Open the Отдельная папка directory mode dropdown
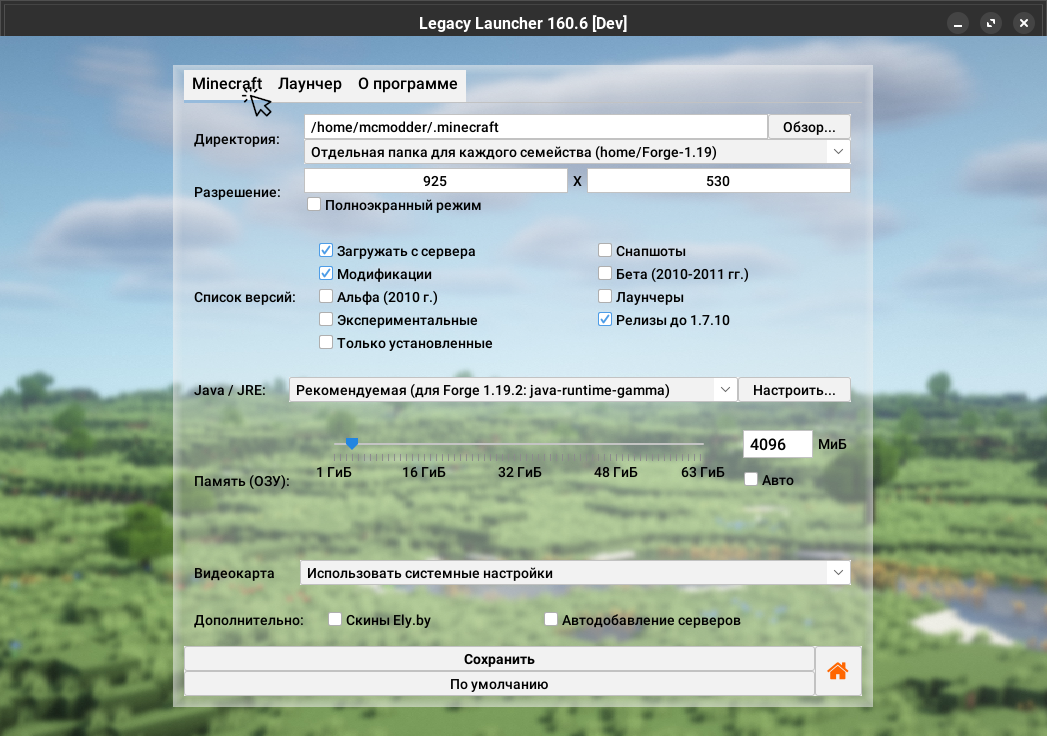This screenshot has width=1047, height=736. 577,152
